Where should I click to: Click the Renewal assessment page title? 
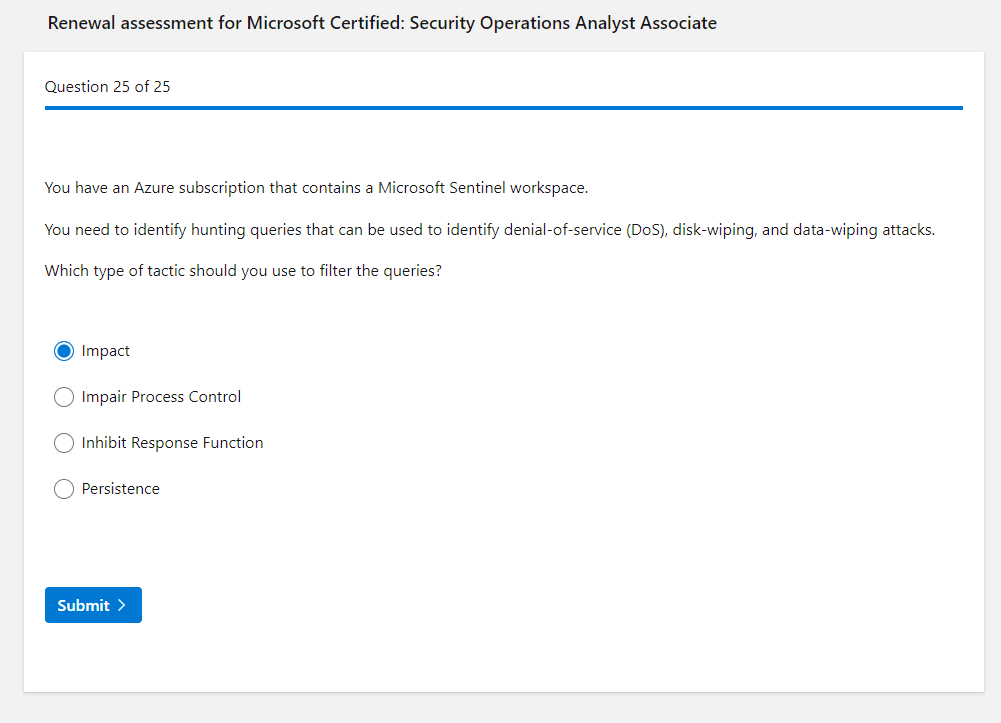click(x=382, y=23)
